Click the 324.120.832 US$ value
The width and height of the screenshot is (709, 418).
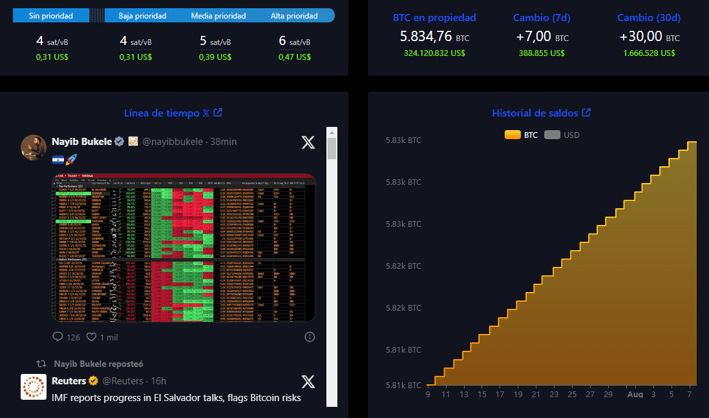[x=435, y=53]
